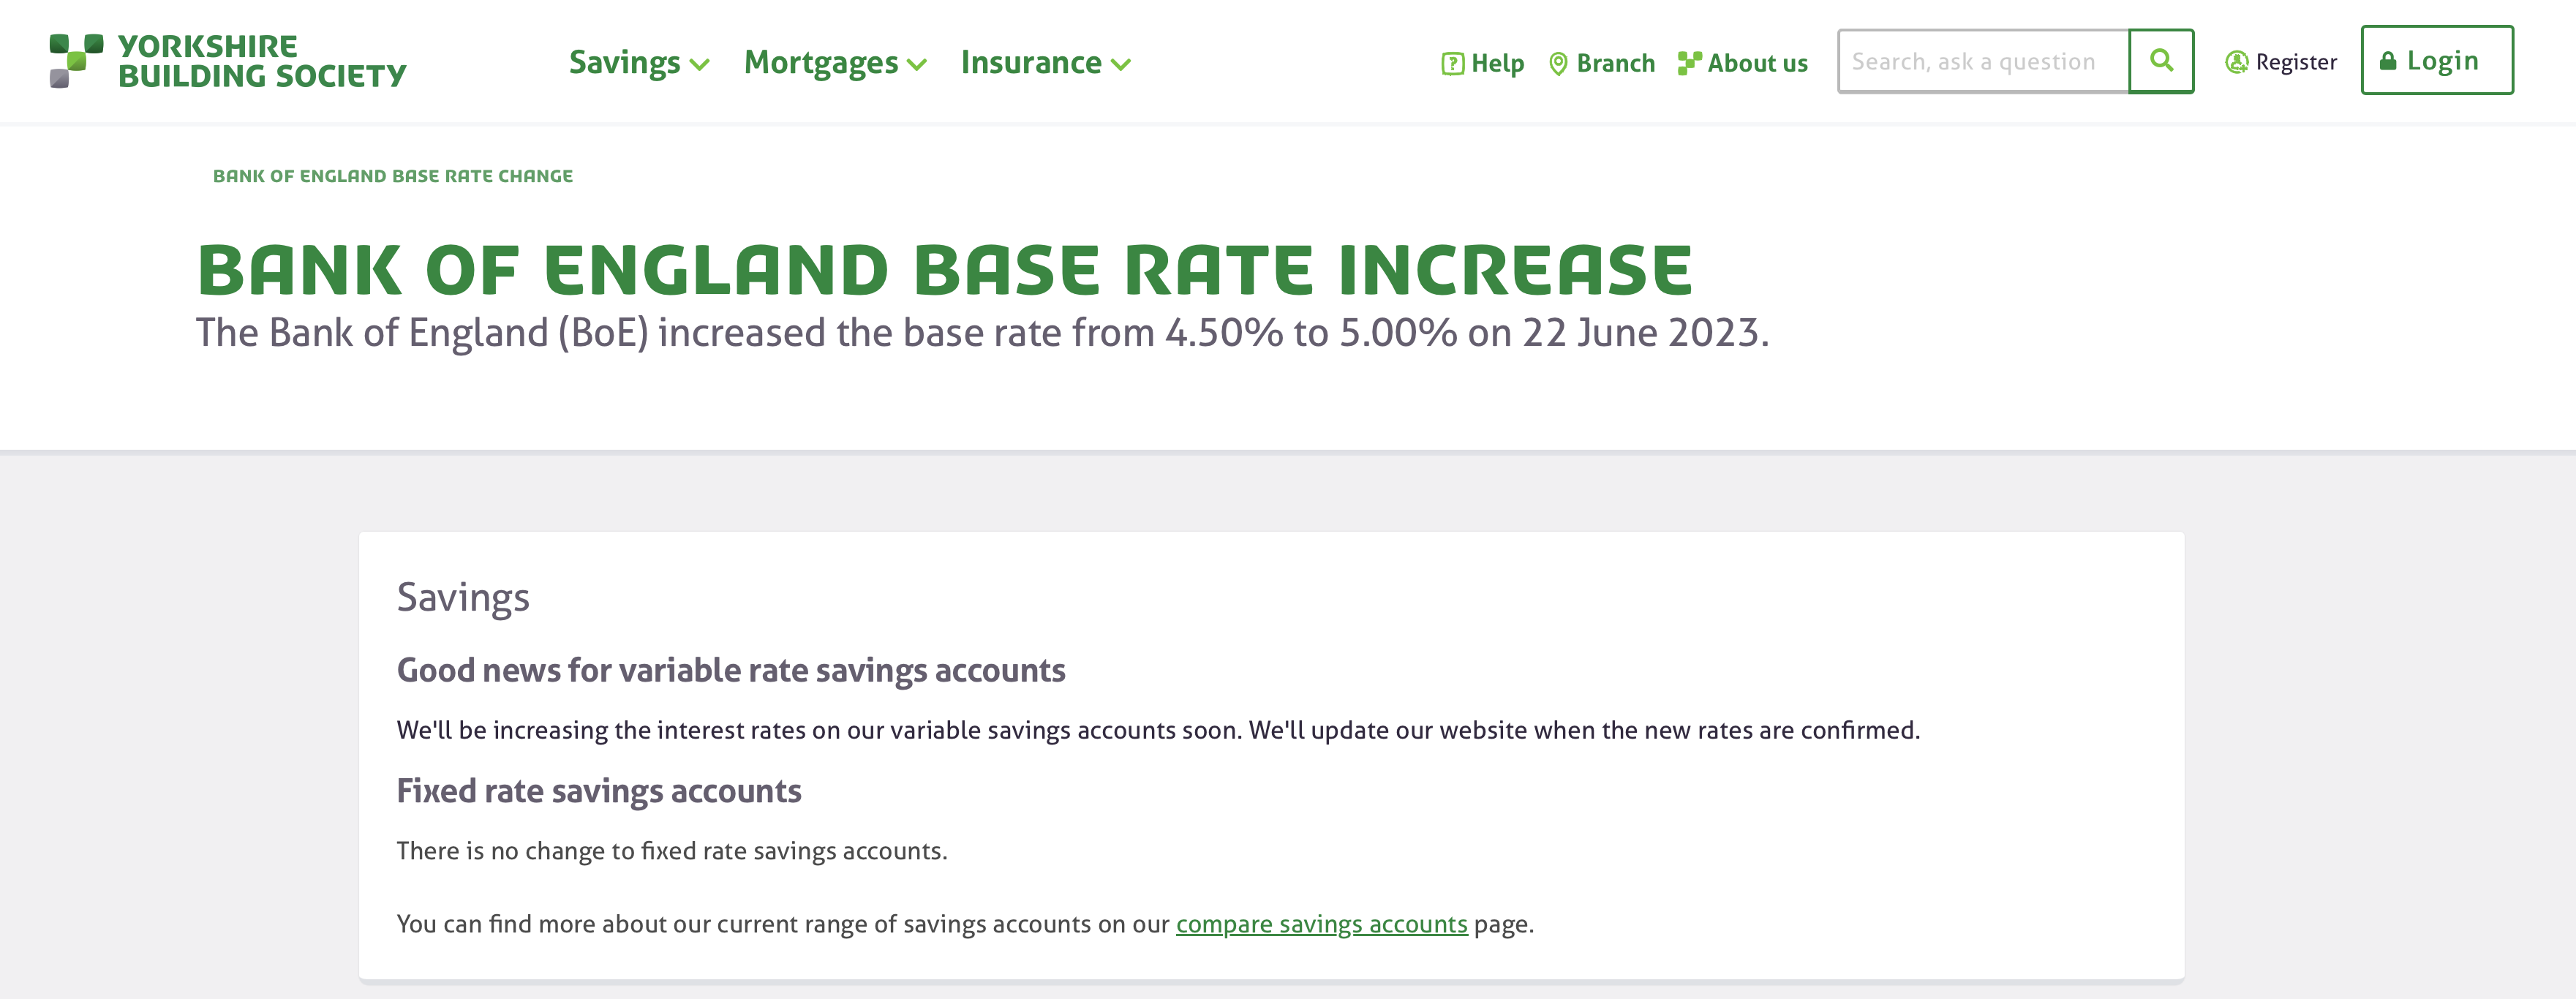
Task: Open the Insurance navigation menu
Action: click(1046, 63)
